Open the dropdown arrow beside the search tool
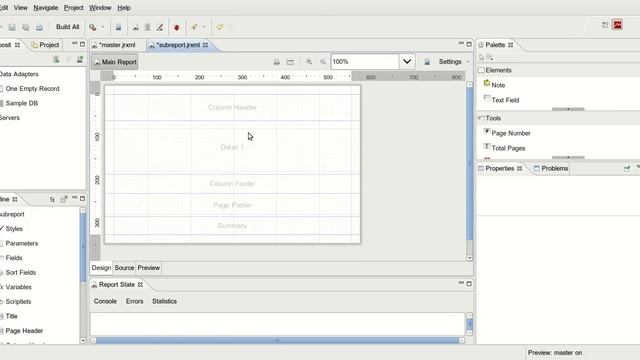The width and height of the screenshot is (640, 360). pos(103,27)
